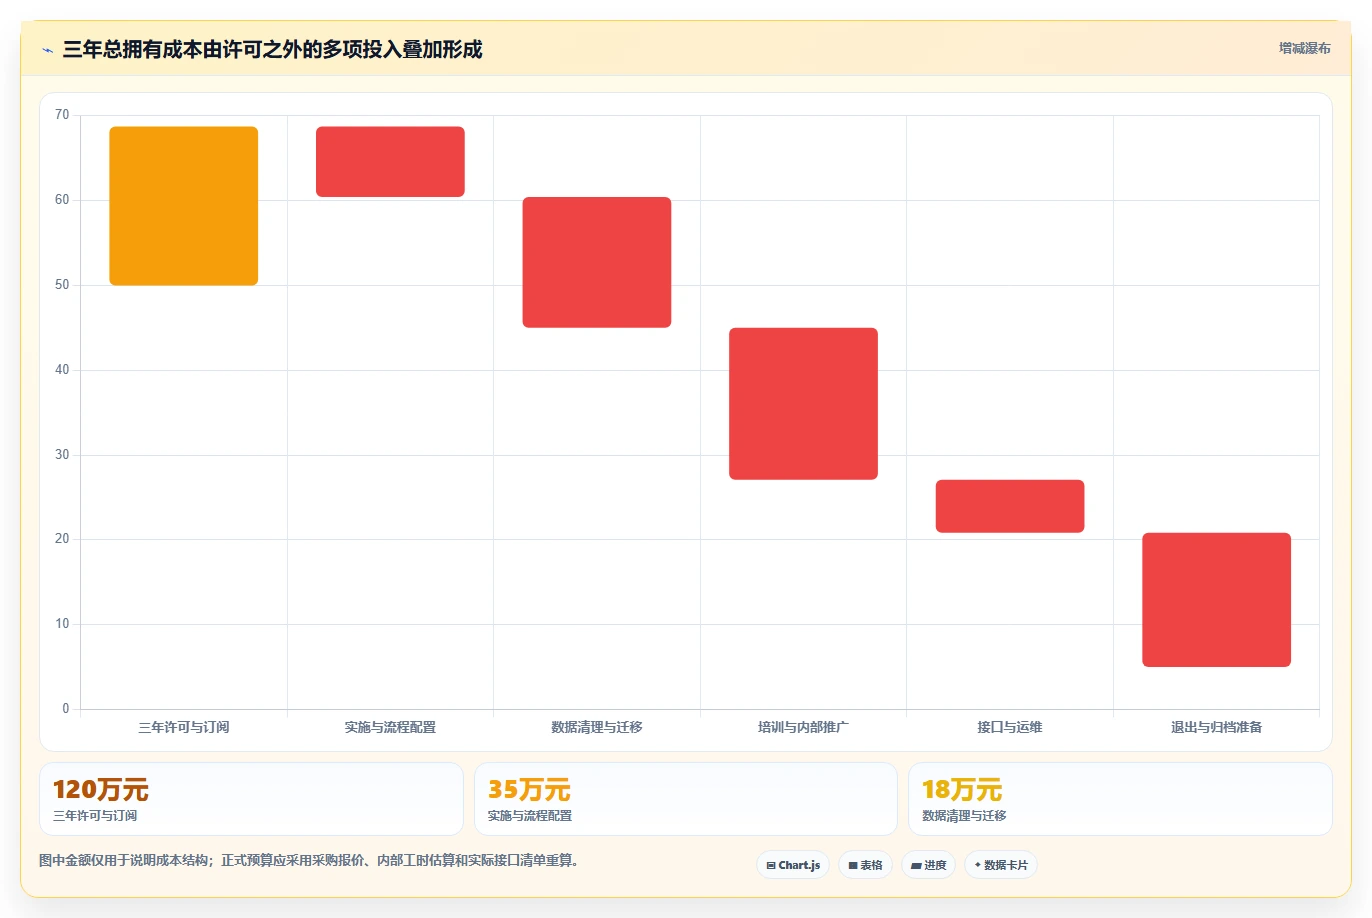Click the x-axis label 接口与运维

pos(1010,727)
